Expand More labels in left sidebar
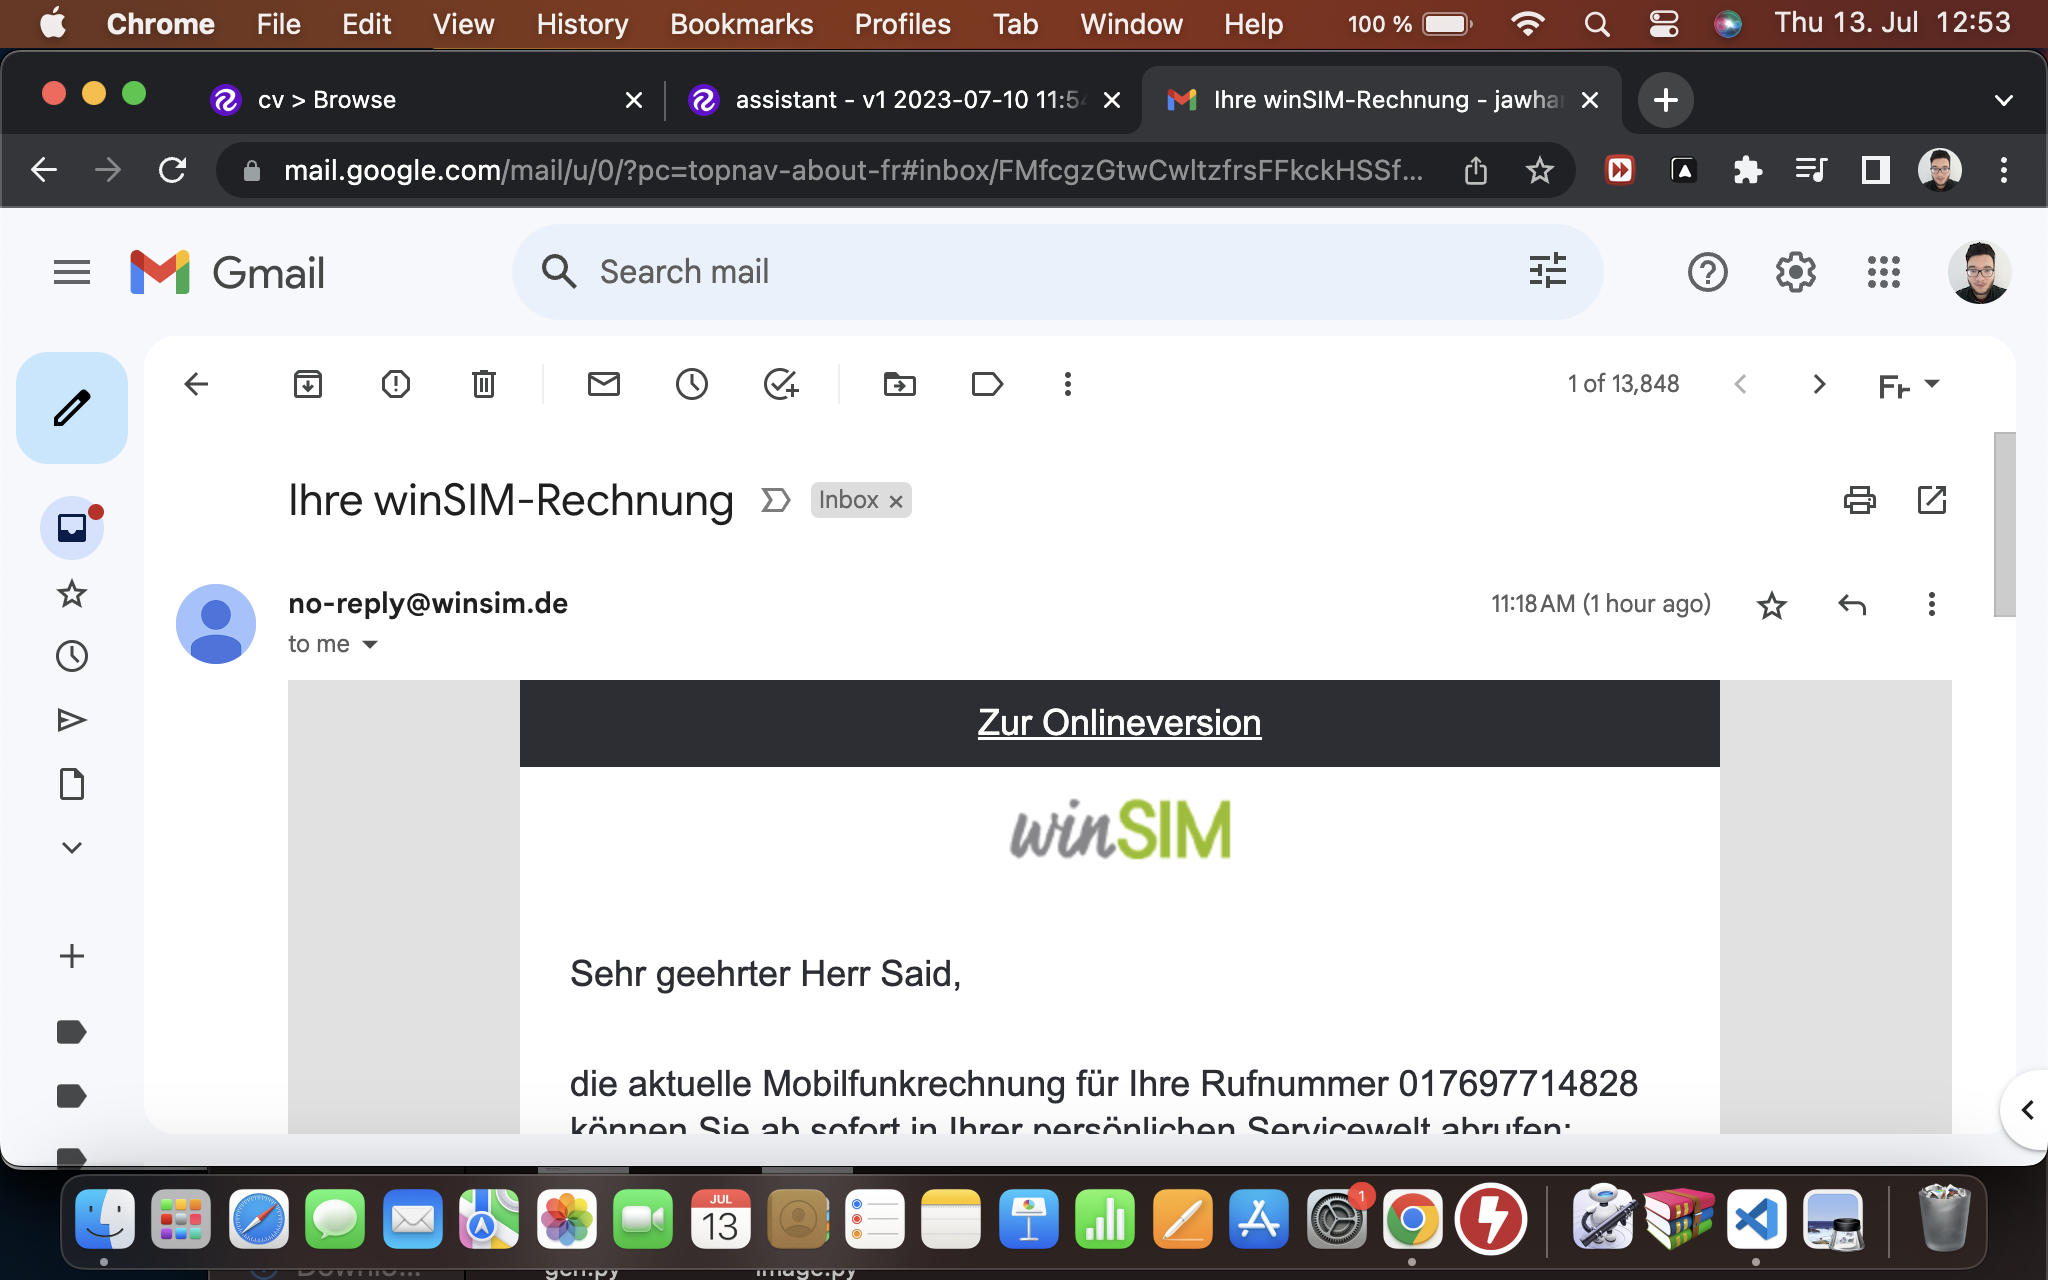 tap(71, 848)
